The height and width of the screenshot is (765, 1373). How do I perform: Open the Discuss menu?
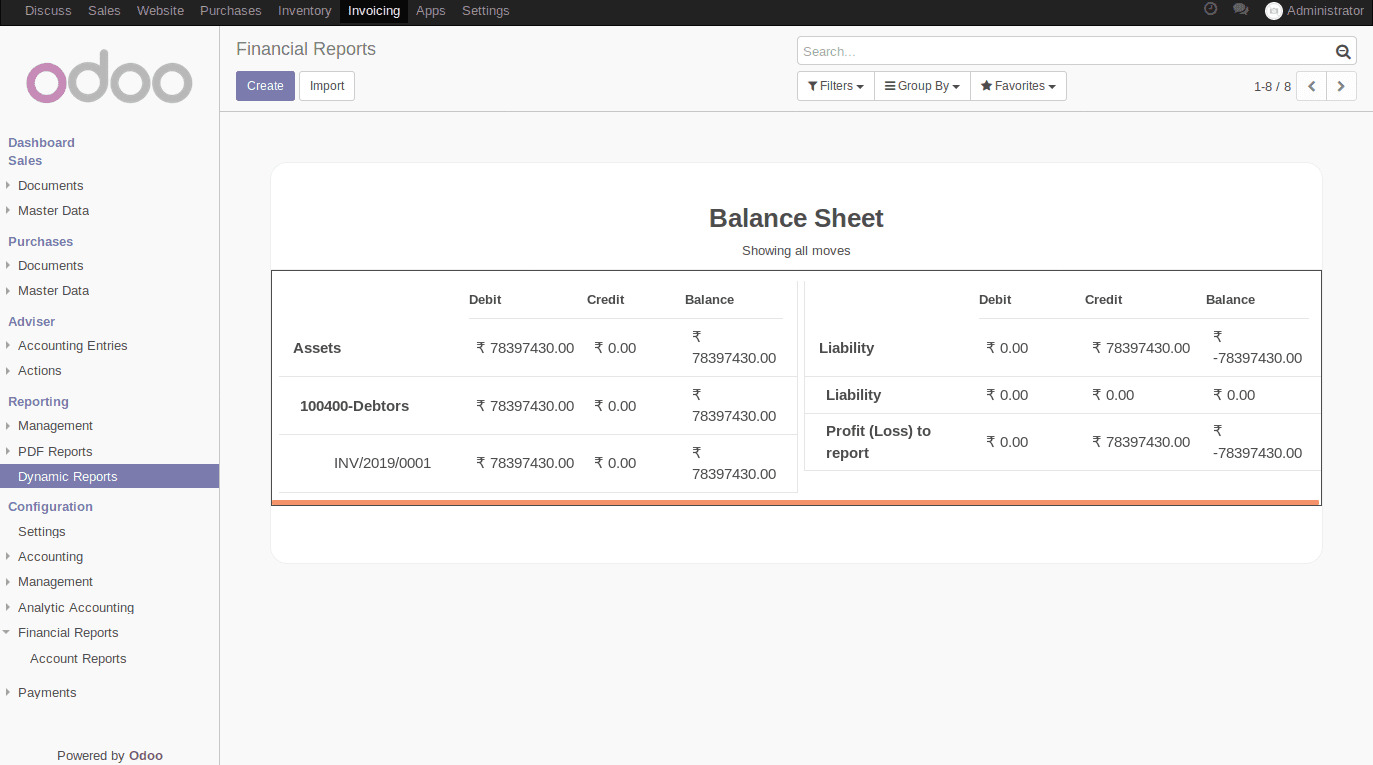pyautogui.click(x=48, y=11)
